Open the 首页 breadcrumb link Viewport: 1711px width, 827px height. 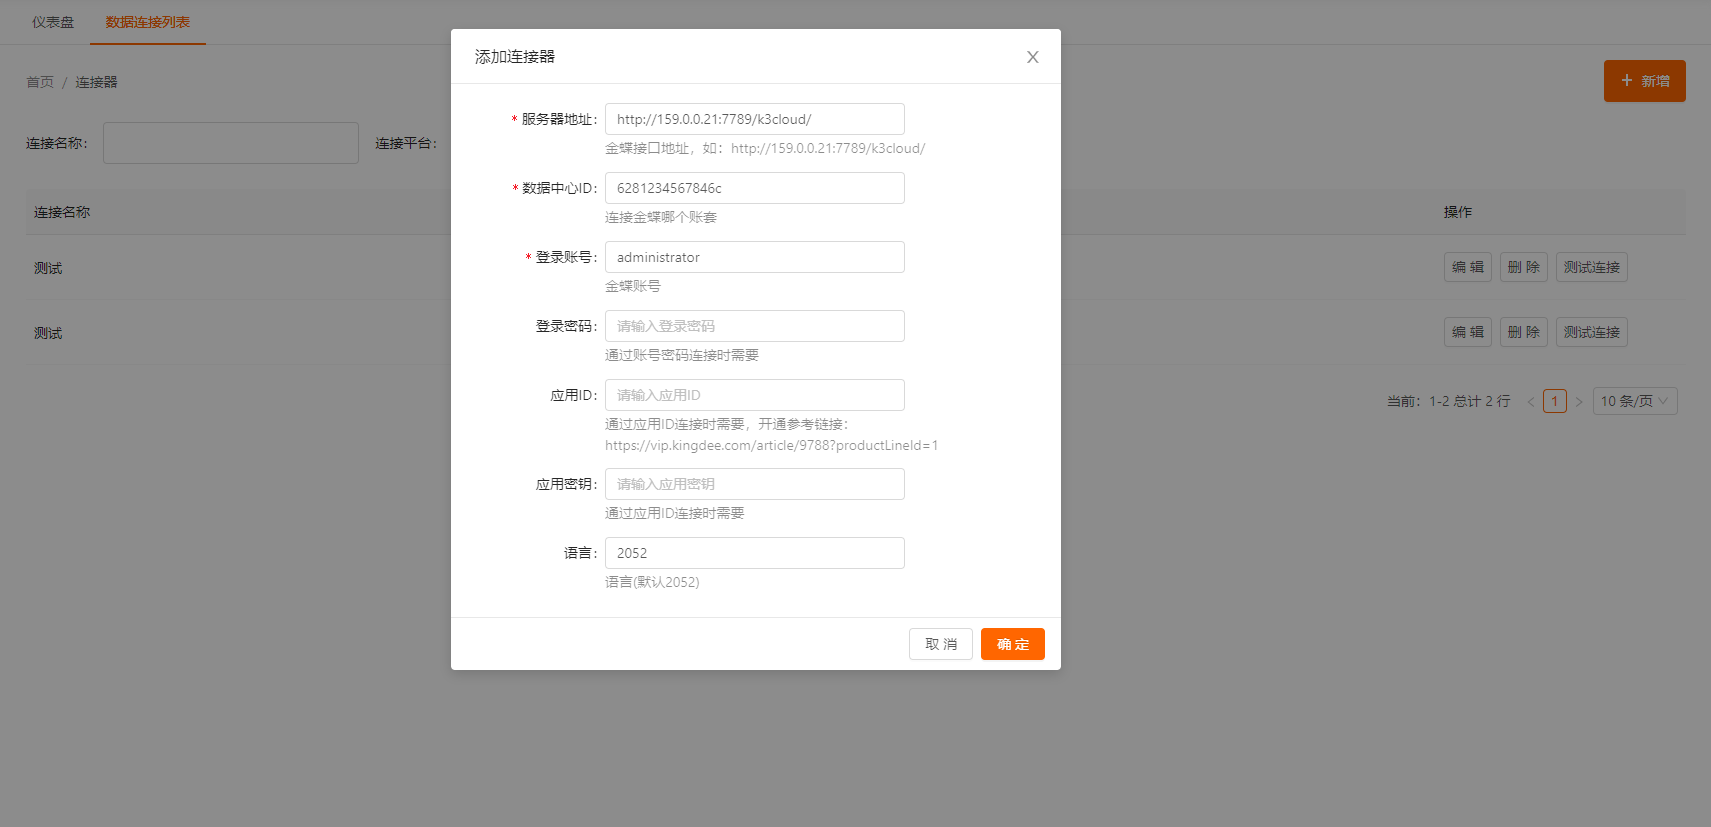[40, 82]
